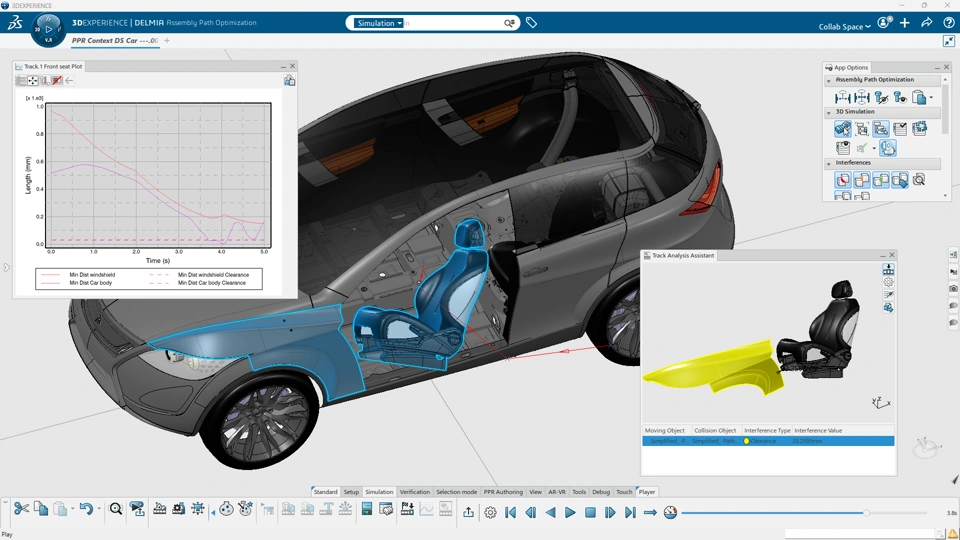
Task: Click the search input field
Action: (454, 23)
